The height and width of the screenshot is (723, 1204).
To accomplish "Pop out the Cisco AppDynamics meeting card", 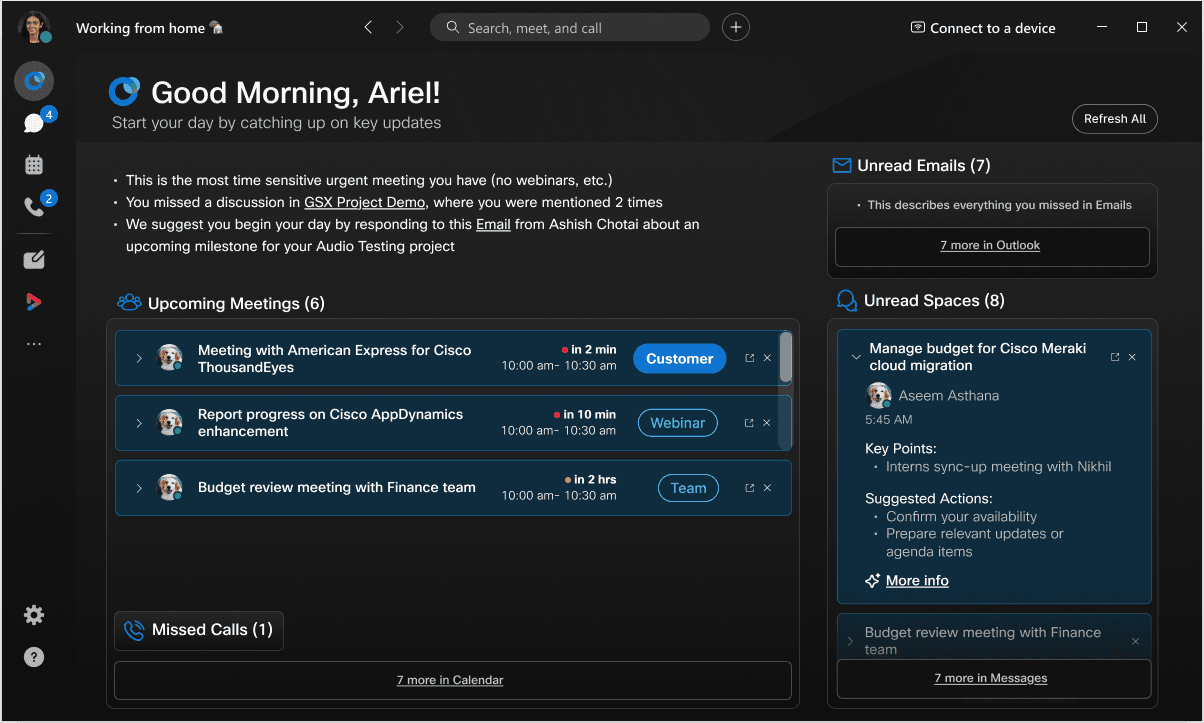I will pyautogui.click(x=749, y=423).
